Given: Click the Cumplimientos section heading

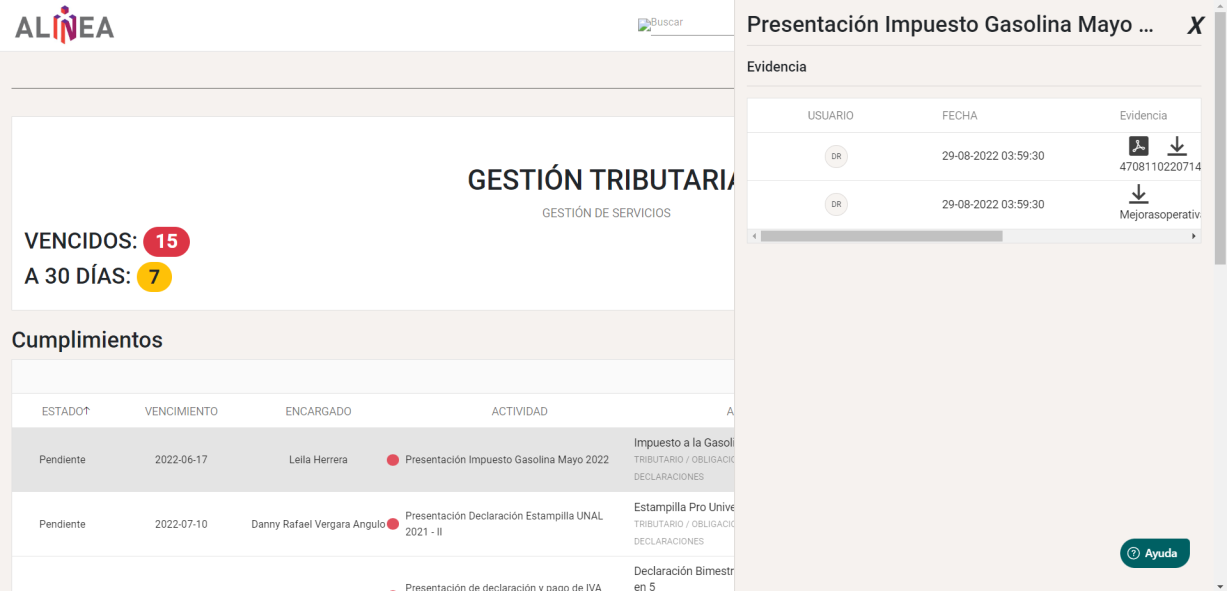Looking at the screenshot, I should pyautogui.click(x=87, y=340).
